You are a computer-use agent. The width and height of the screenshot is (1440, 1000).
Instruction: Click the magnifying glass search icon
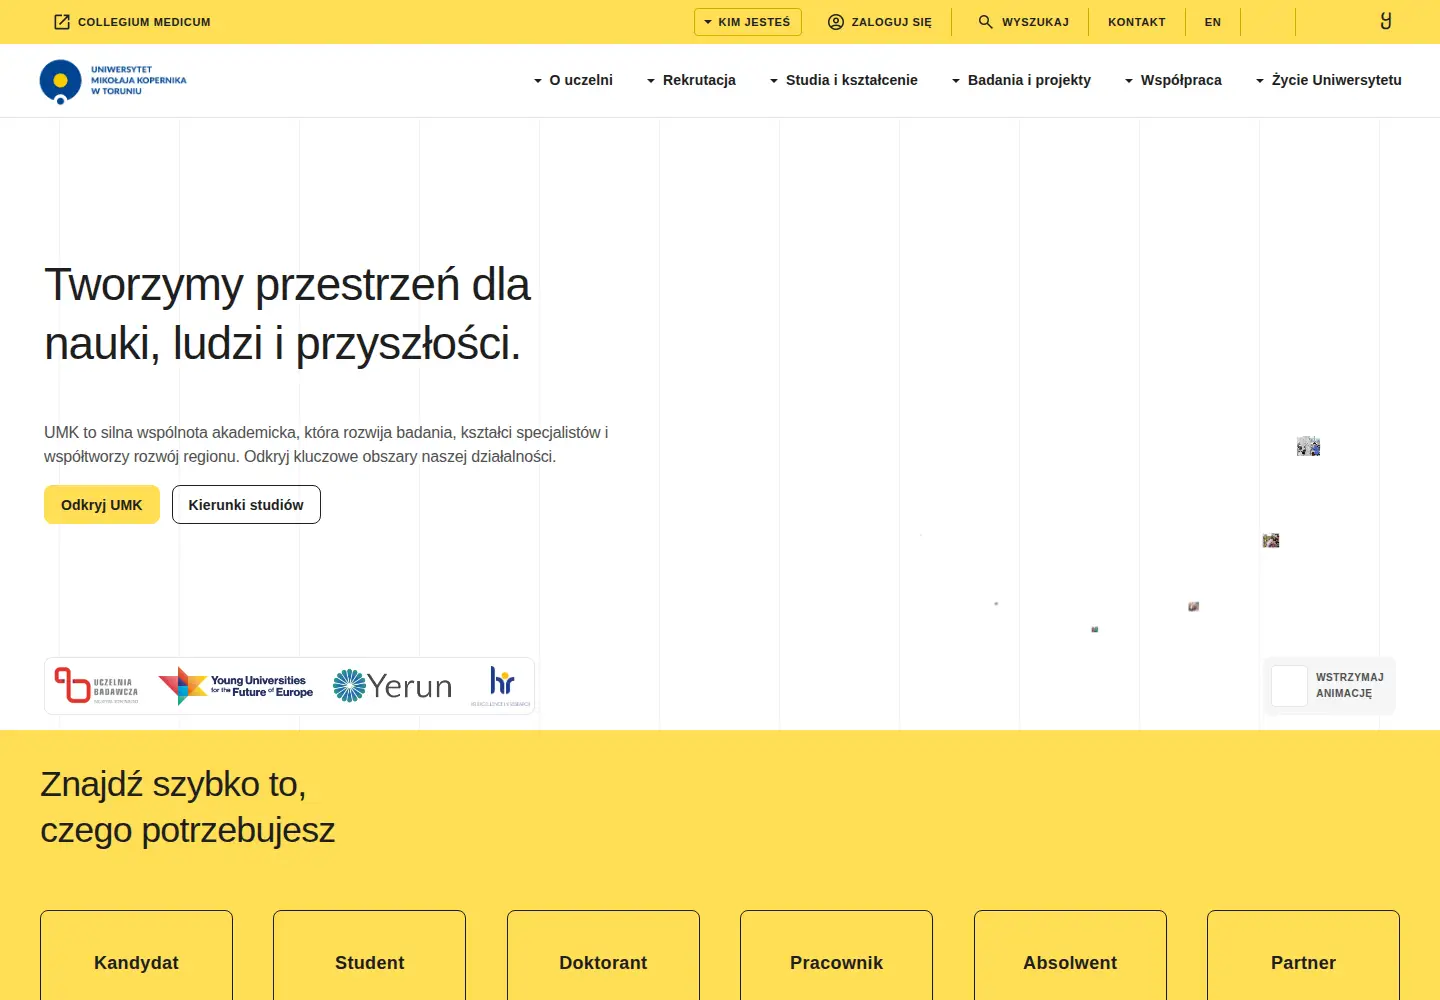coord(986,22)
